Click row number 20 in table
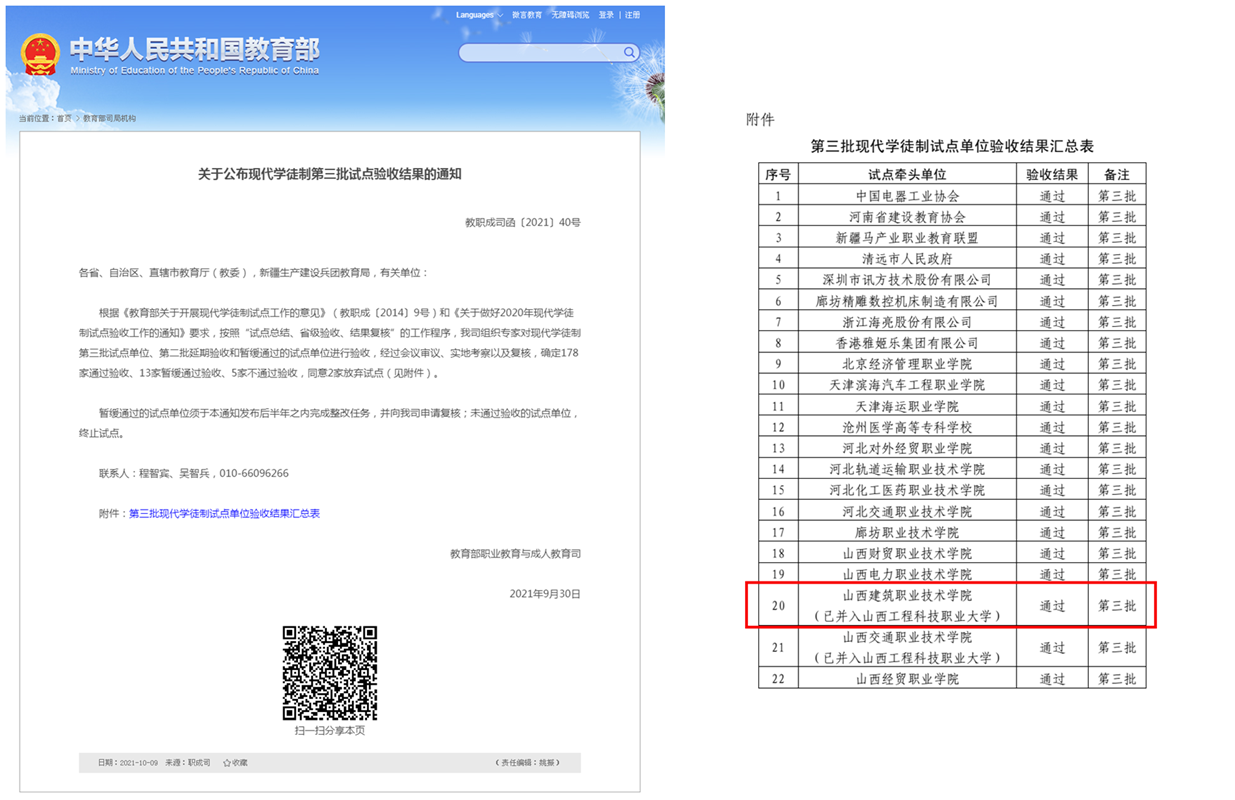Viewport: 1235px width, 800px height. pos(778,606)
